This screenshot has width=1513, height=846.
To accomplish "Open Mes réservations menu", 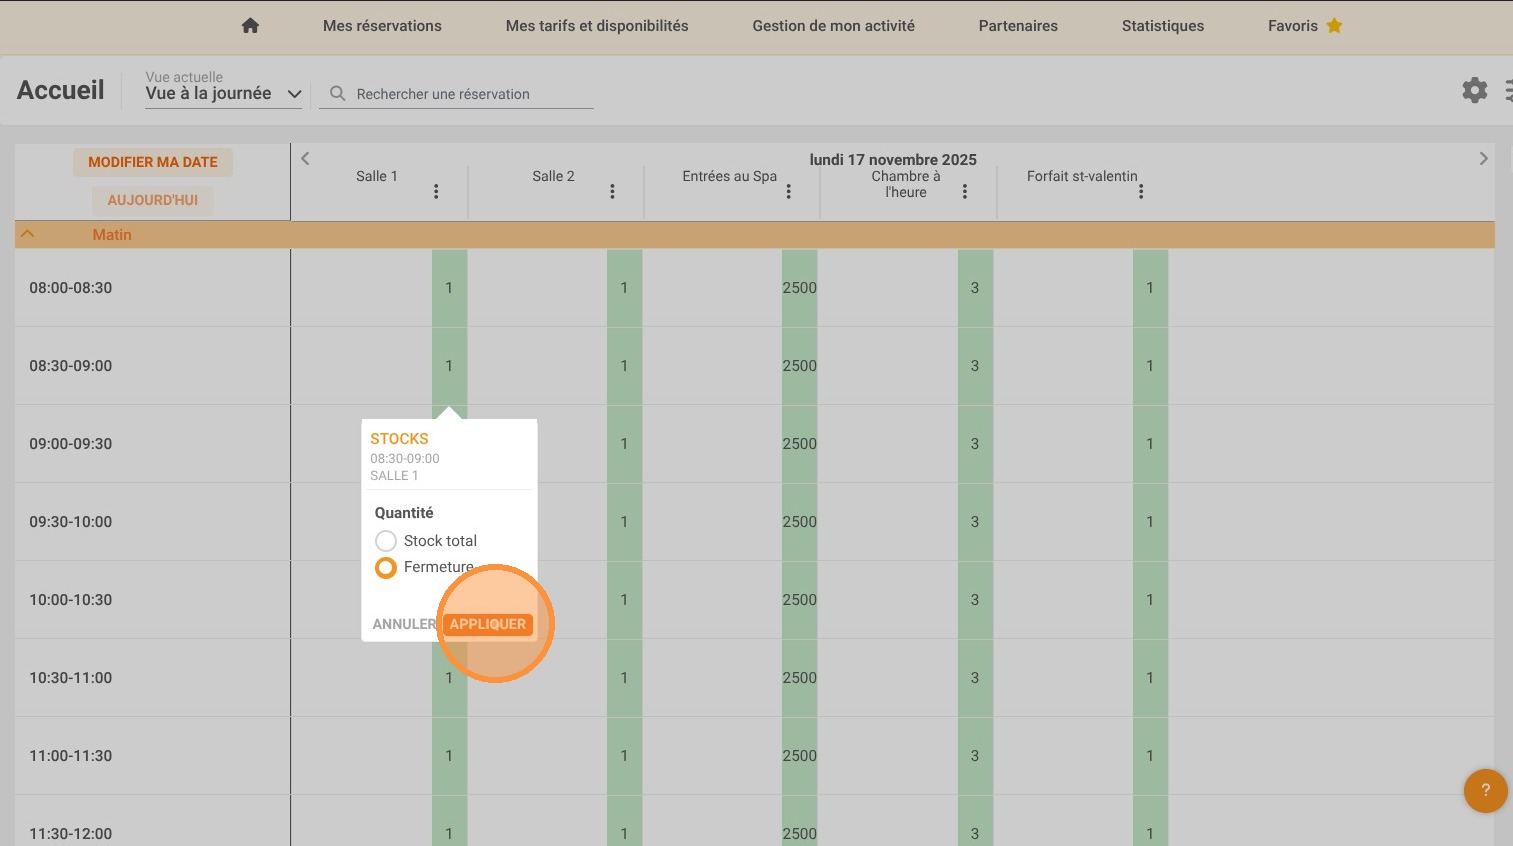I will [x=382, y=26].
